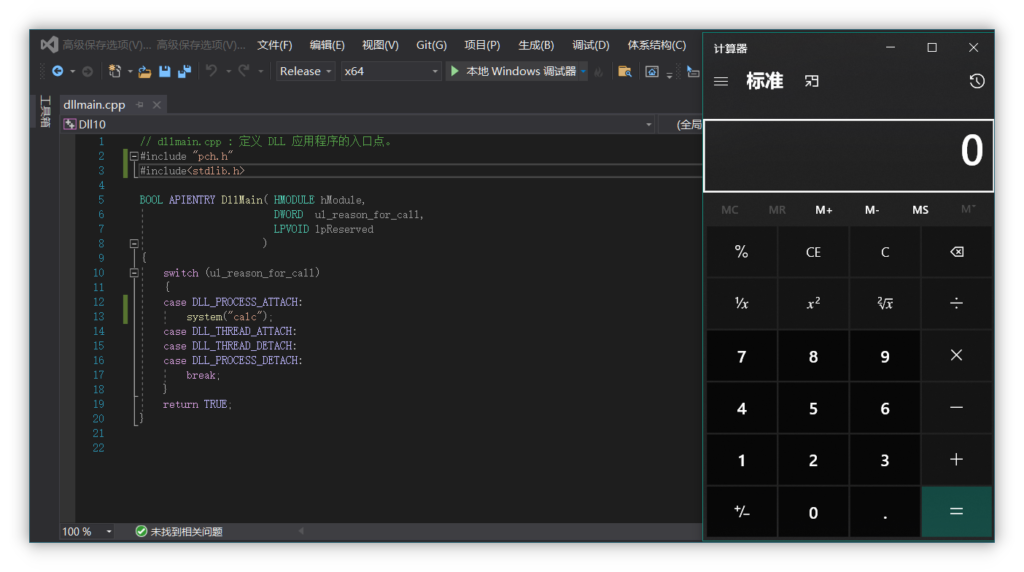The height and width of the screenshot is (572, 1024).
Task: Close the dllmain.cpp tab
Action: tap(157, 104)
